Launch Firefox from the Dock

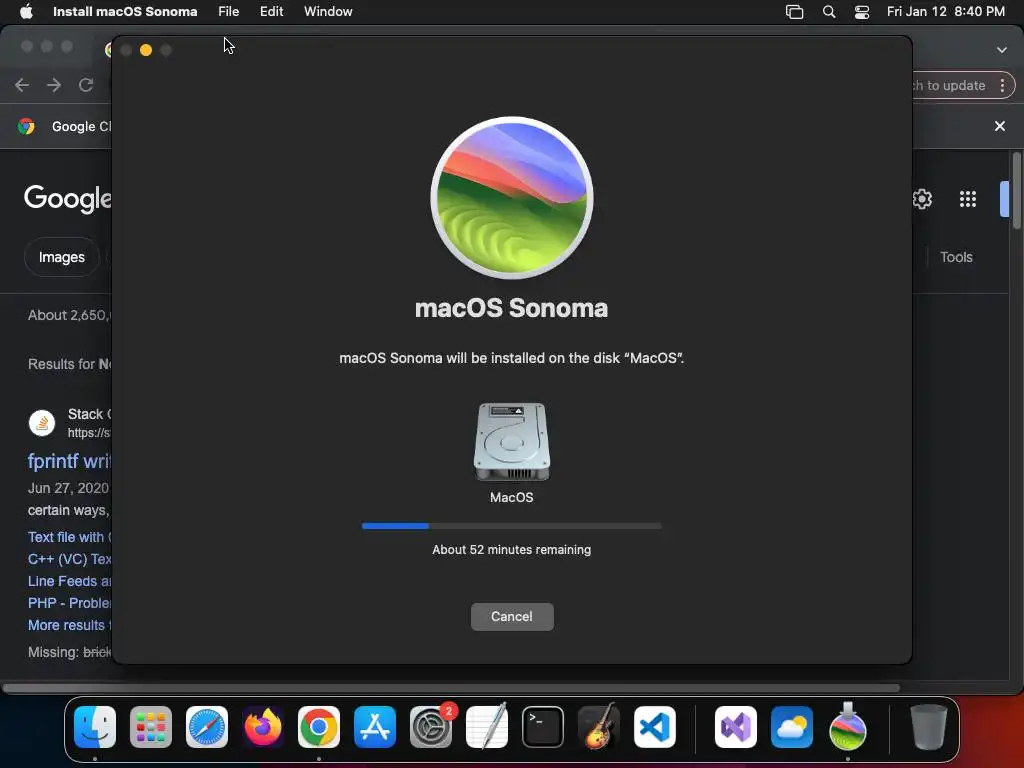click(x=263, y=727)
